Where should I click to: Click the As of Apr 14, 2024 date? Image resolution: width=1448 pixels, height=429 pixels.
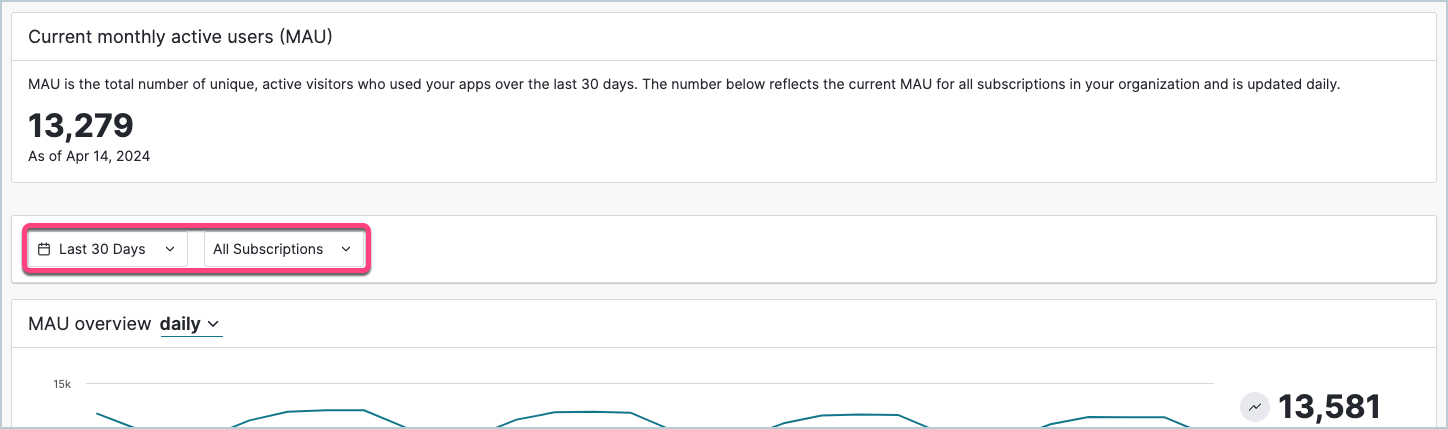click(x=89, y=156)
